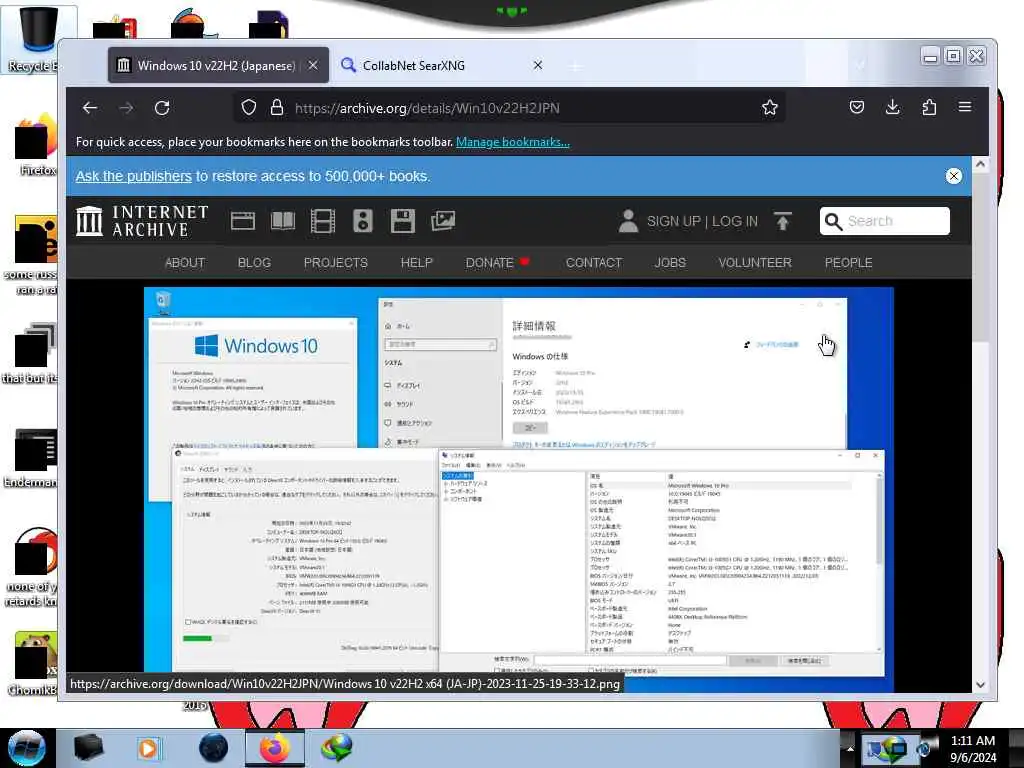Open the JOBS menu item
The image size is (1024, 768).
pyautogui.click(x=670, y=263)
